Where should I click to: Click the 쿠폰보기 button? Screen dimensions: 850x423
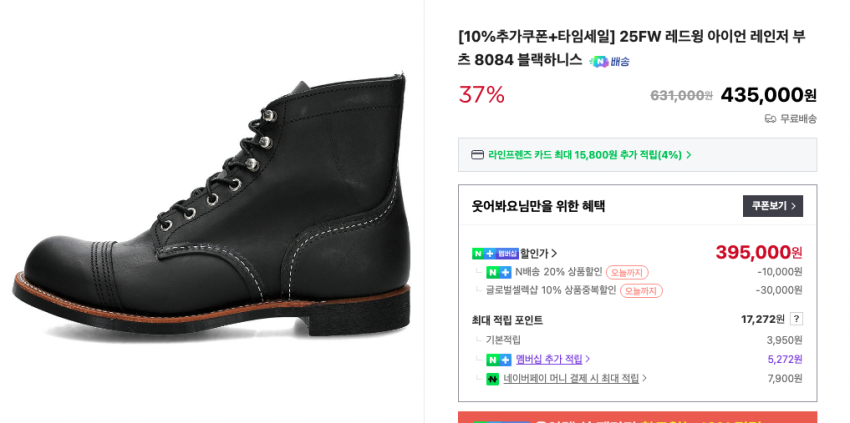772,206
